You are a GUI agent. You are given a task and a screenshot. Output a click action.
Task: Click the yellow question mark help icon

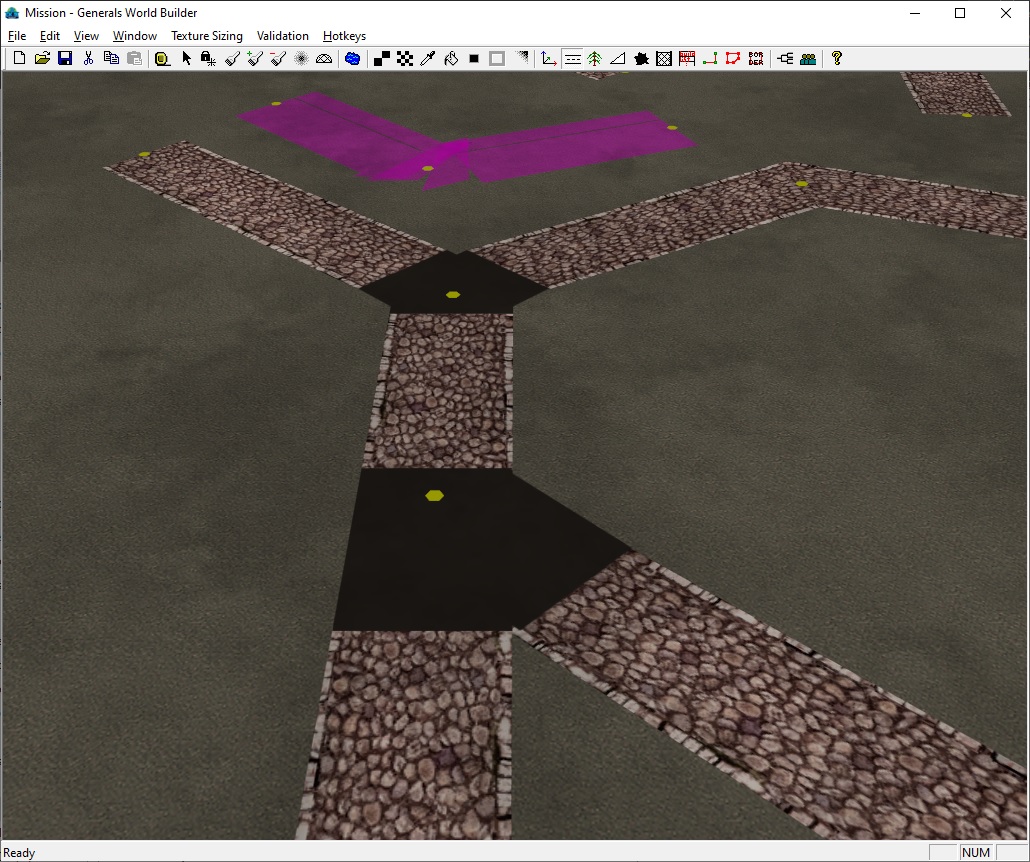[x=836, y=58]
